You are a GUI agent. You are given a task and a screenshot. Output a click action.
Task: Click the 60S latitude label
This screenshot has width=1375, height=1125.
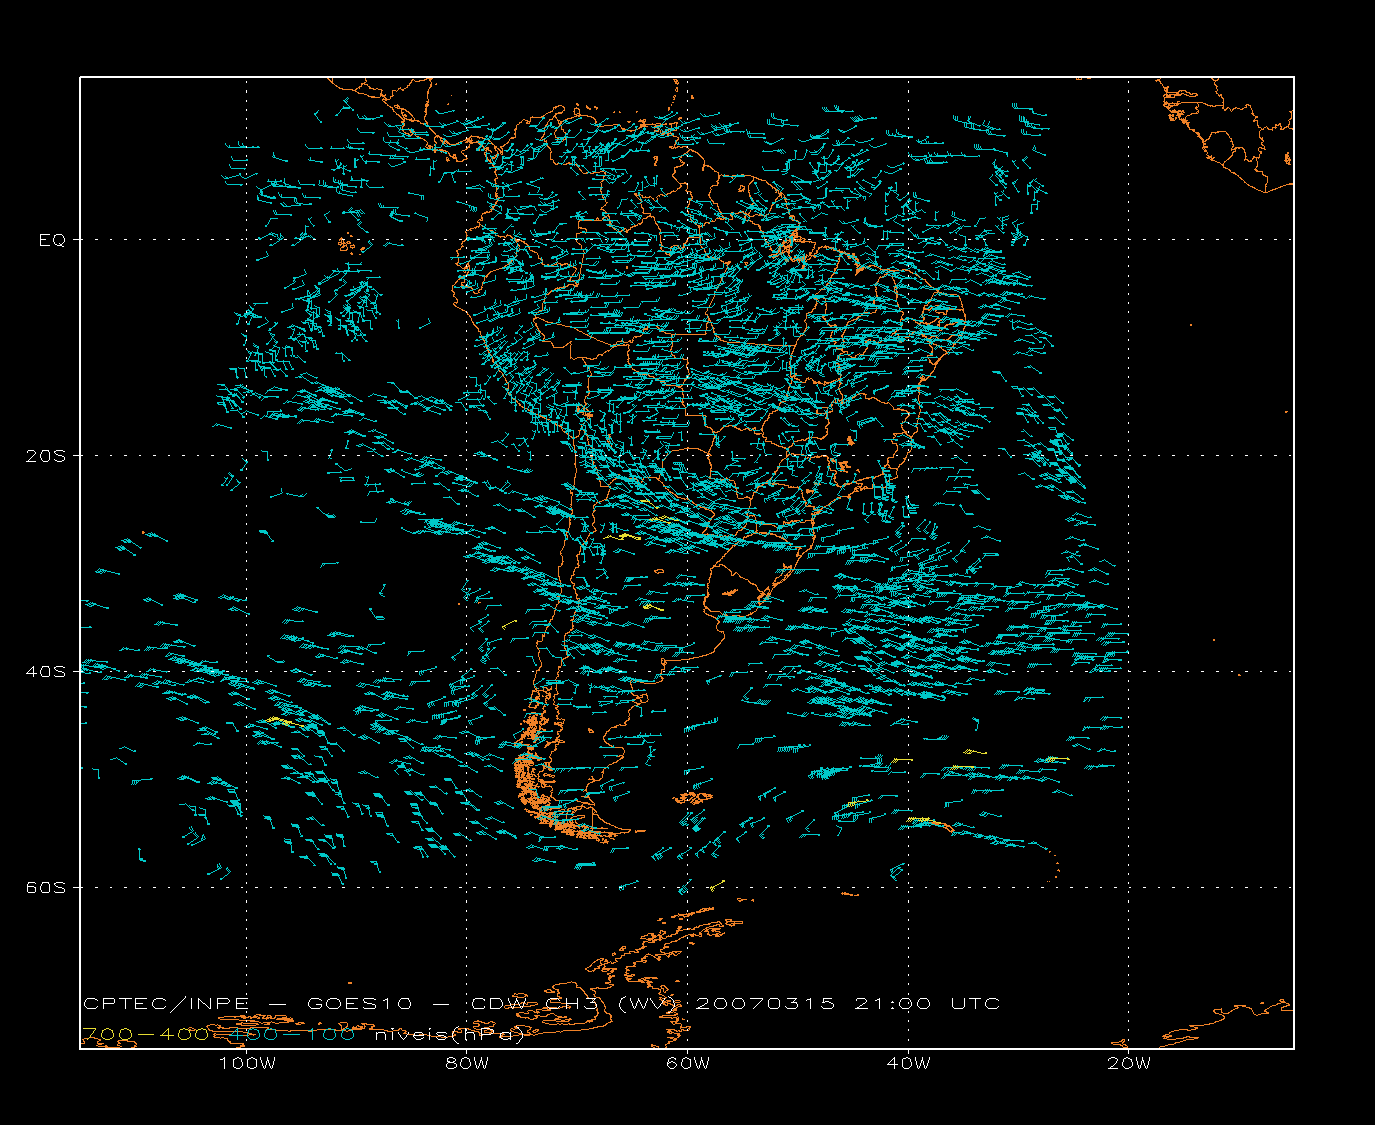click(46, 887)
